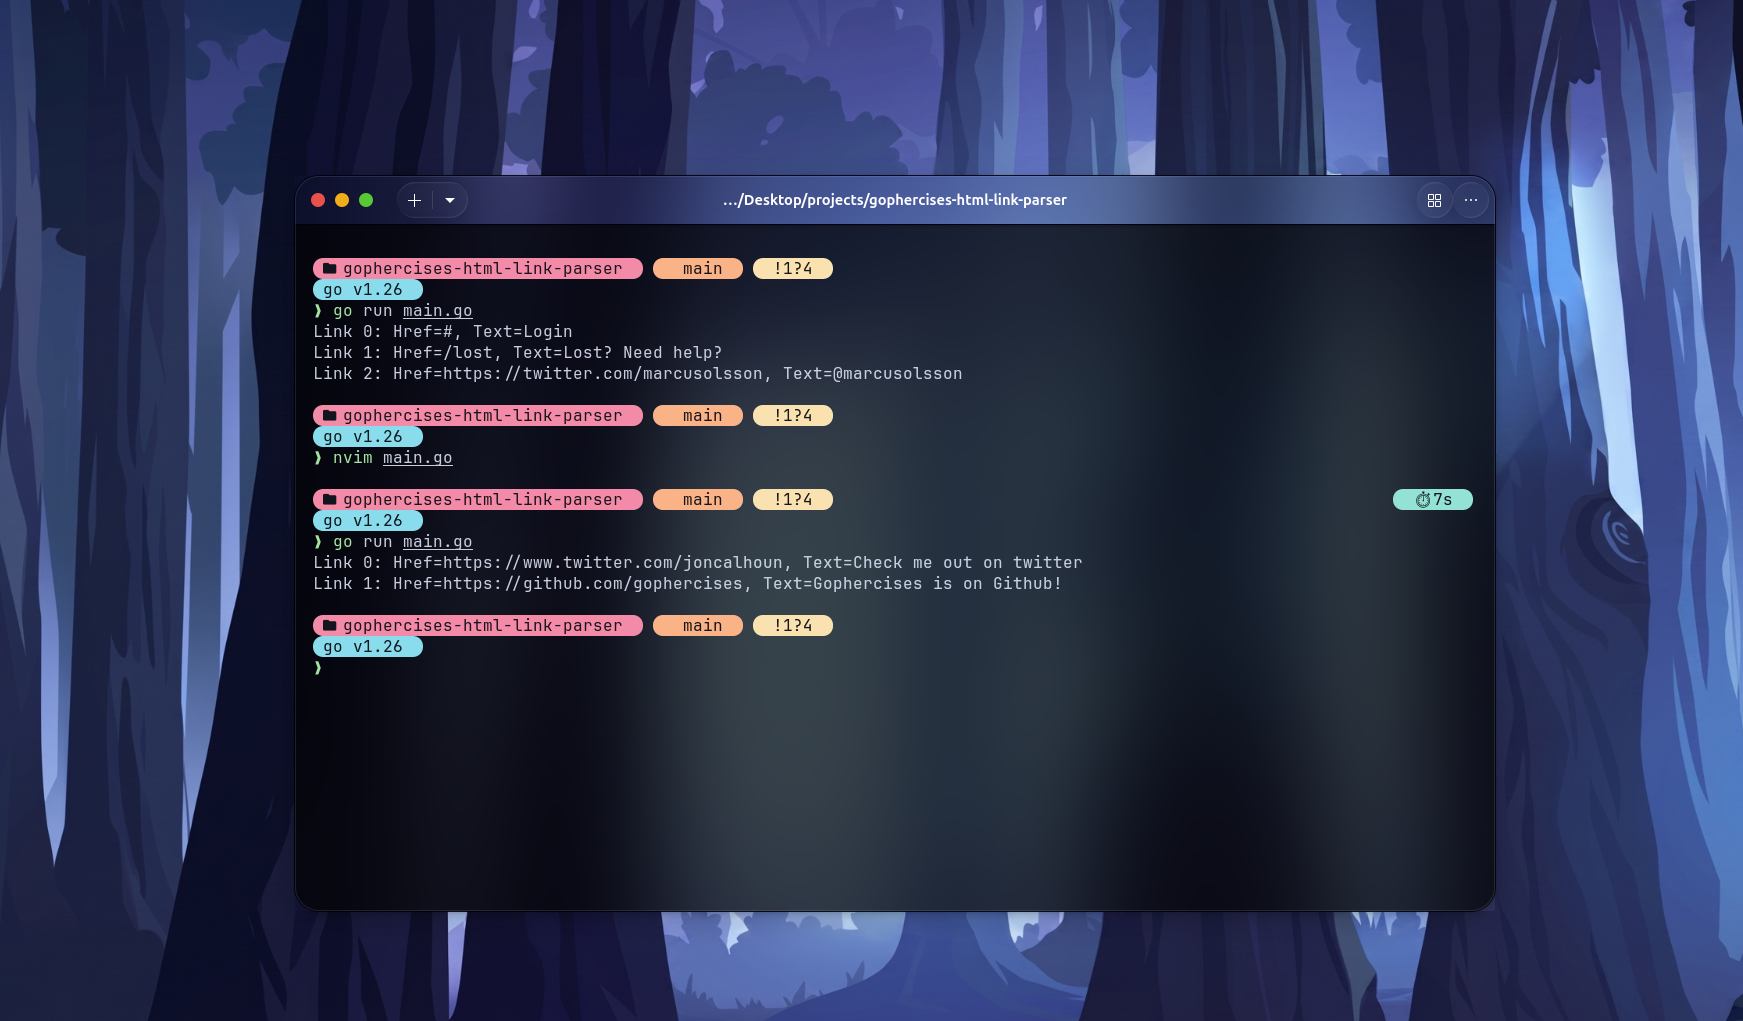Image resolution: width=1743 pixels, height=1021 pixels.
Task: Click the '!1?4' git status in first prompt
Action: coord(793,268)
